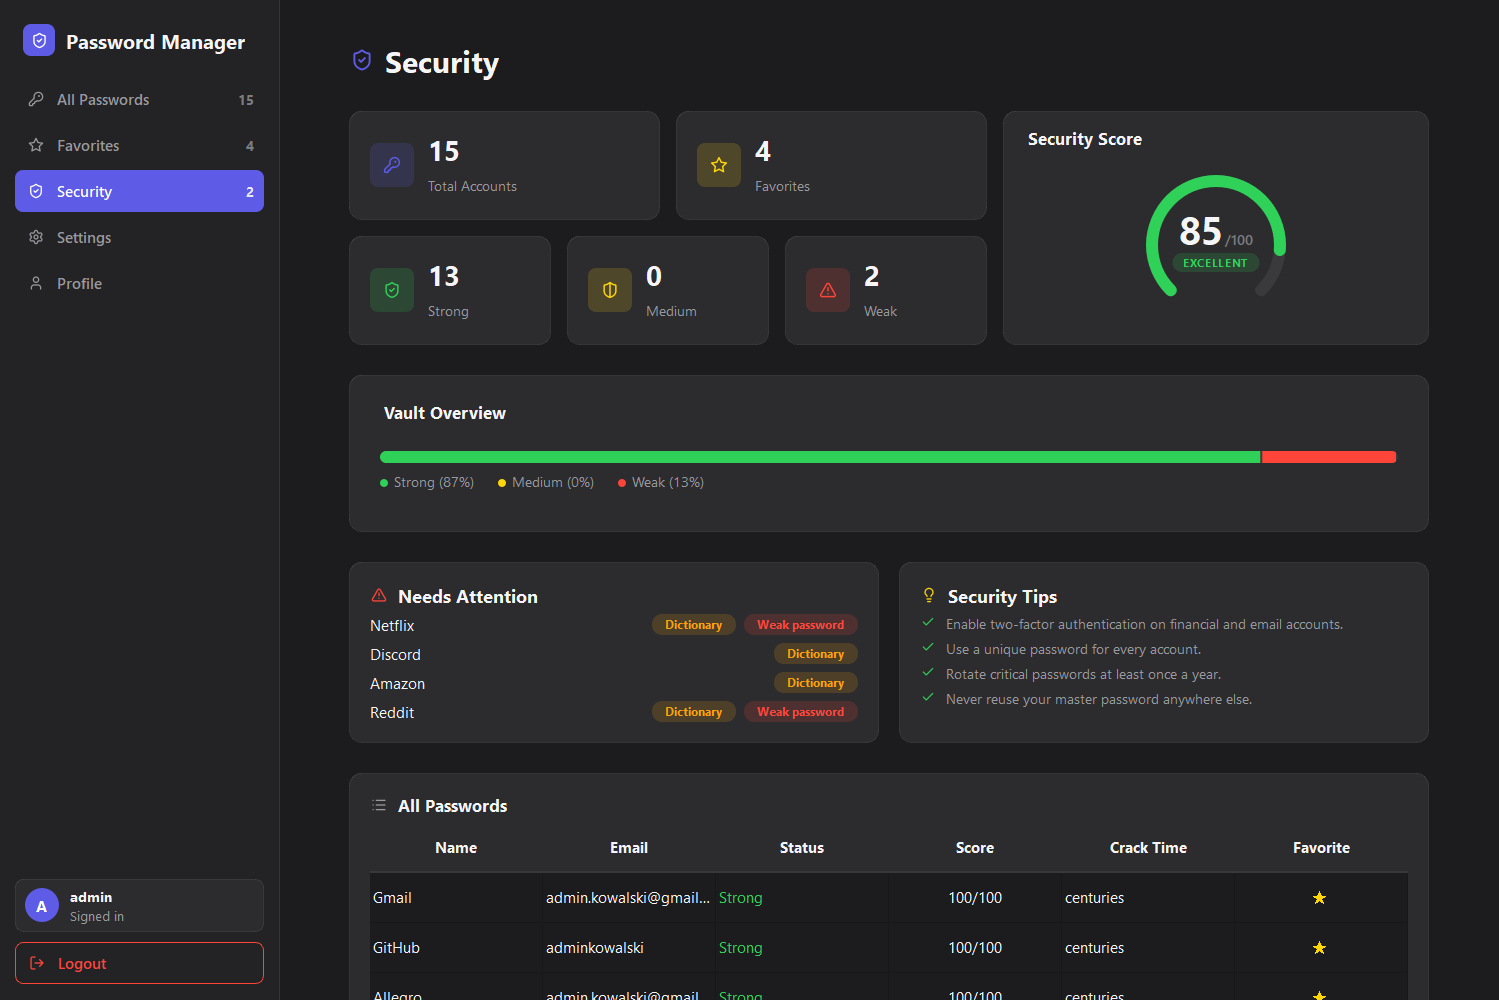The width and height of the screenshot is (1499, 1000).
Task: Click Netflix in Needs Attention list
Action: pyautogui.click(x=392, y=625)
